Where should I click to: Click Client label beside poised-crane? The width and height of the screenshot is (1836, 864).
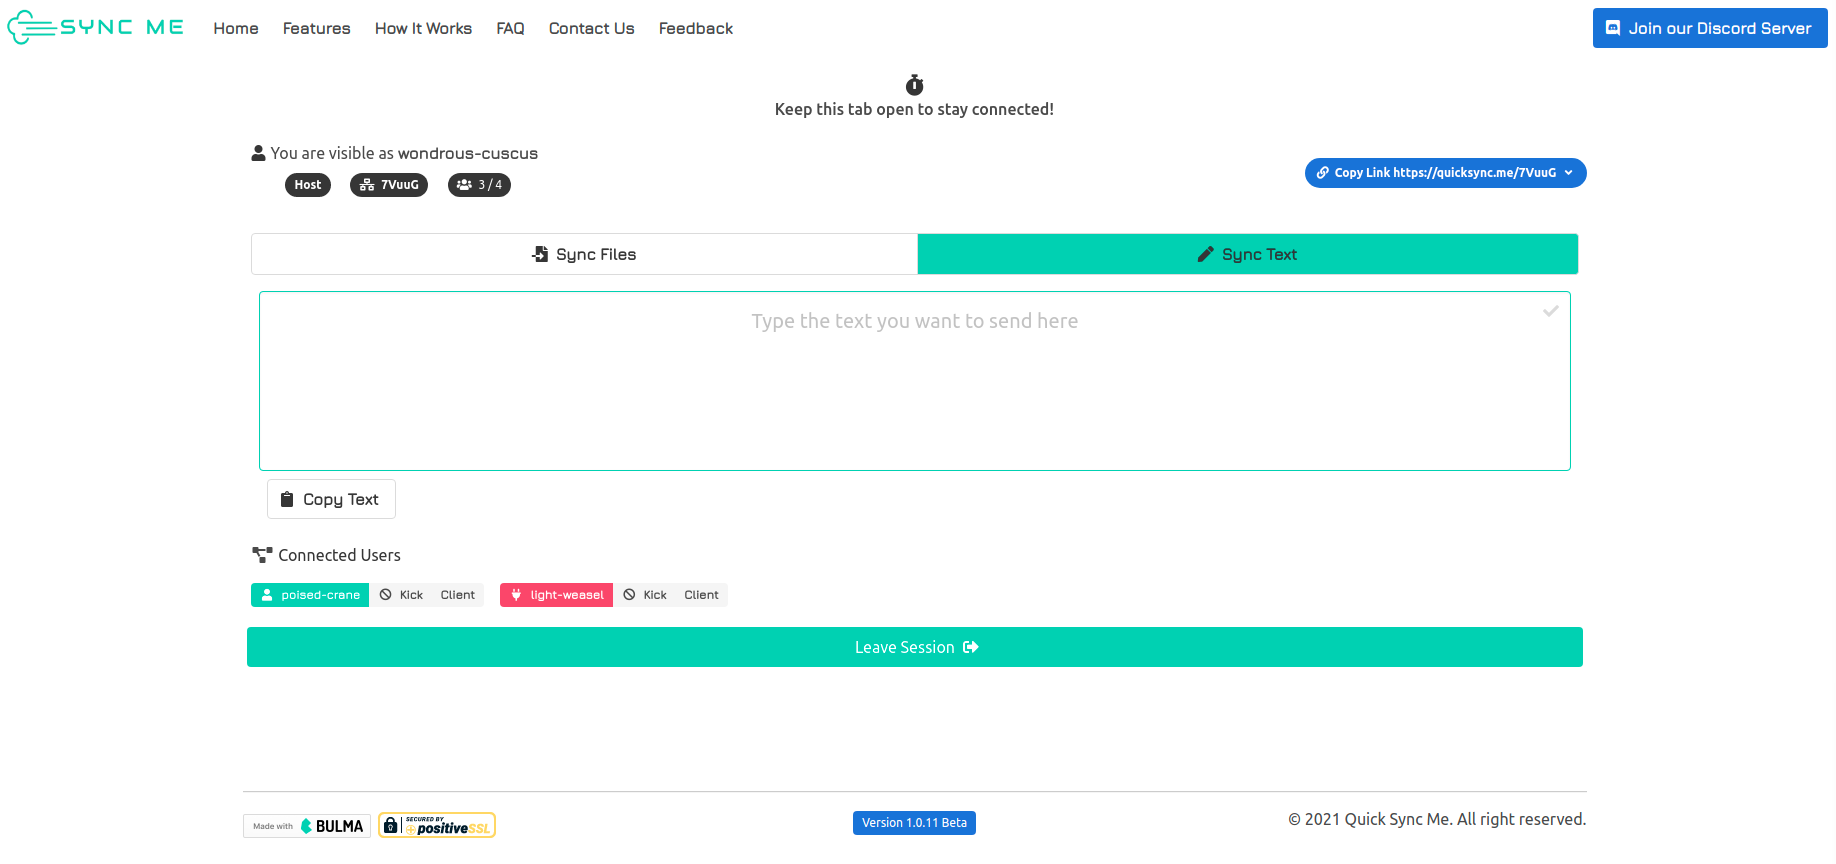[x=458, y=595]
